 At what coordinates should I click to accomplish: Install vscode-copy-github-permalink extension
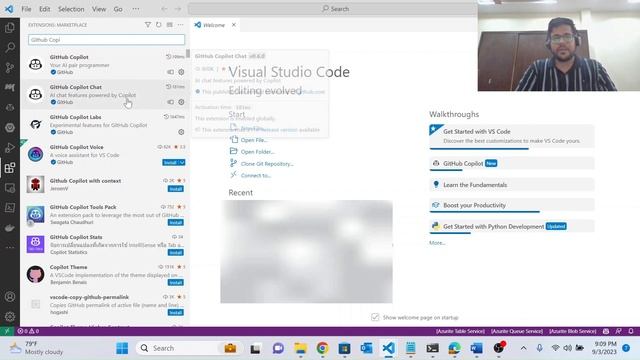[176, 313]
